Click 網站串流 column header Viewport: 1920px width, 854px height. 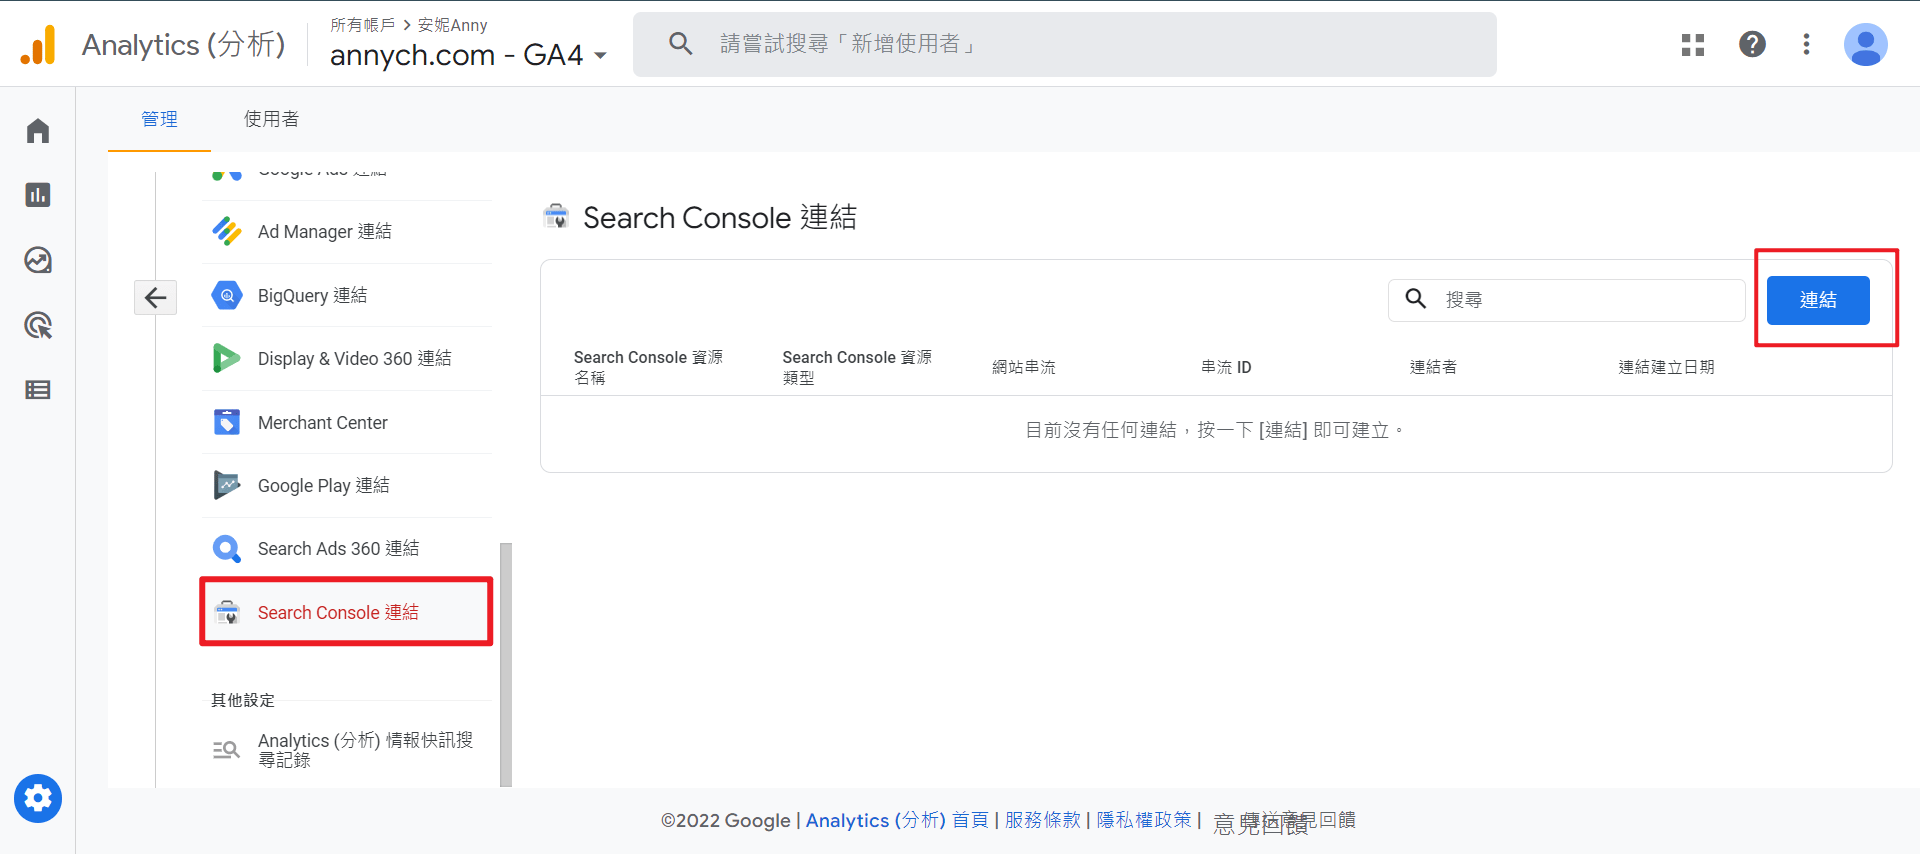pyautogui.click(x=1024, y=367)
